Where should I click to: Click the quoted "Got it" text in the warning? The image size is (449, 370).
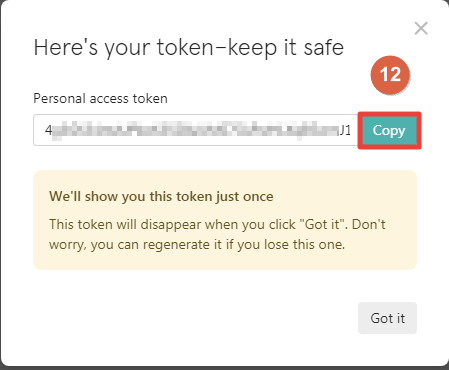(322, 224)
